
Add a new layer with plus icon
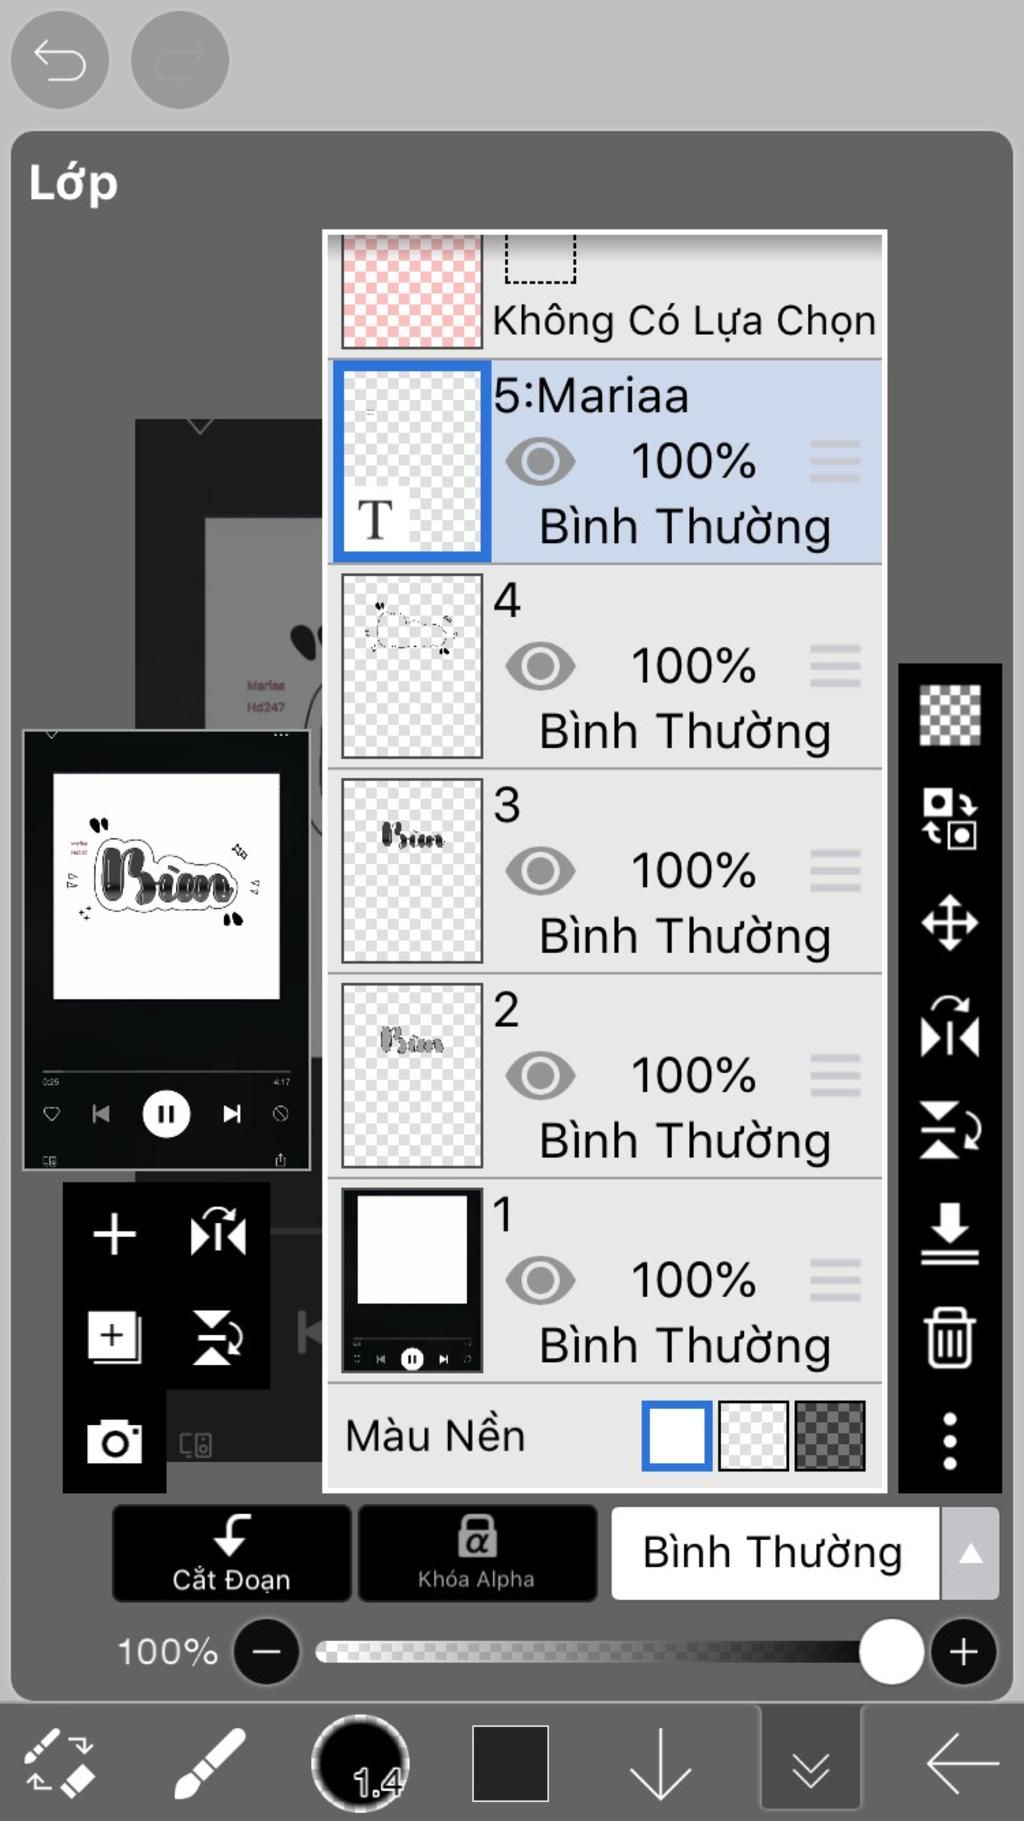click(114, 1234)
